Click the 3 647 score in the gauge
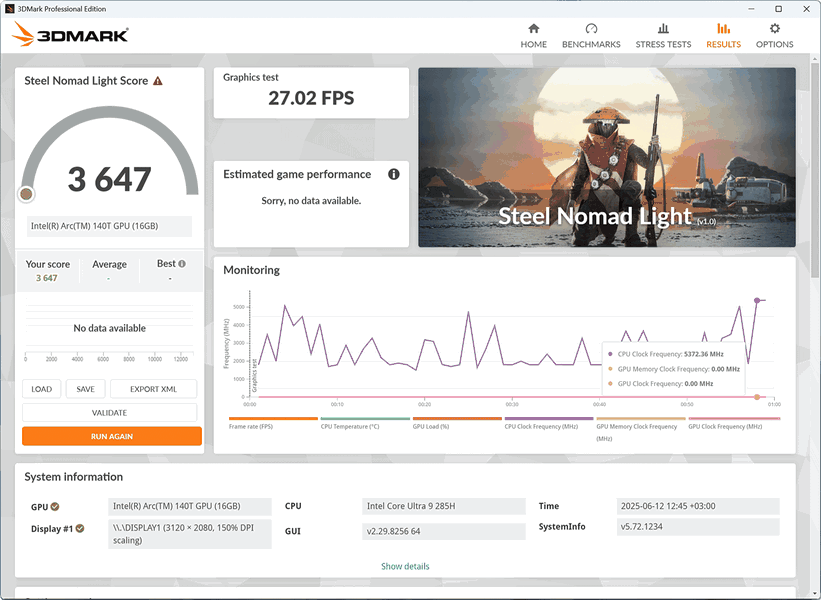This screenshot has height=600, width=821. pyautogui.click(x=109, y=179)
